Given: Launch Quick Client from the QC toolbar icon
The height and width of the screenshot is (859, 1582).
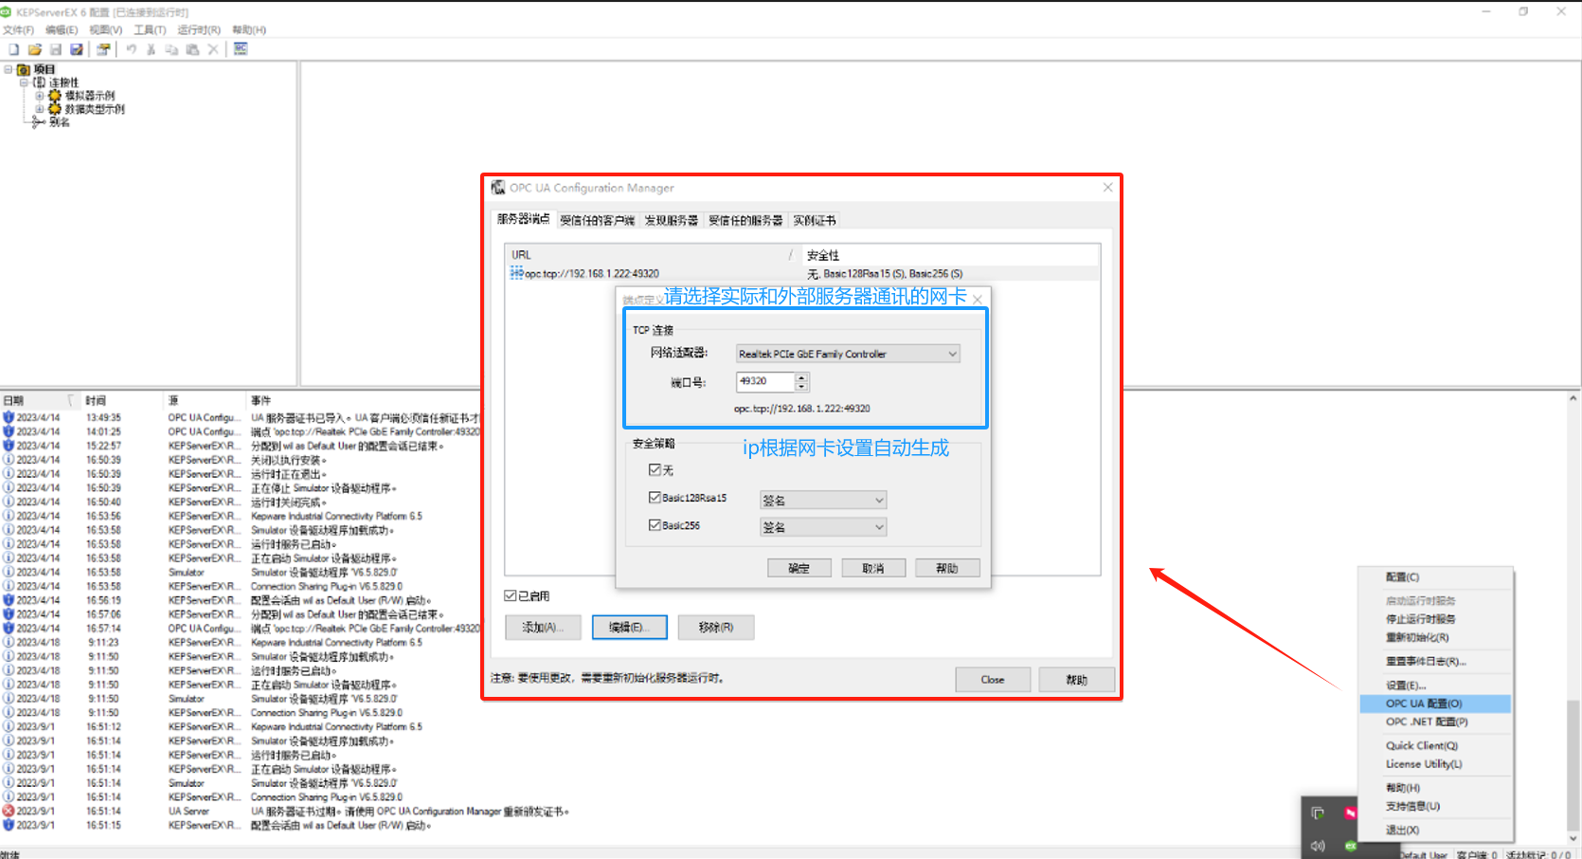Looking at the screenshot, I should click(241, 49).
